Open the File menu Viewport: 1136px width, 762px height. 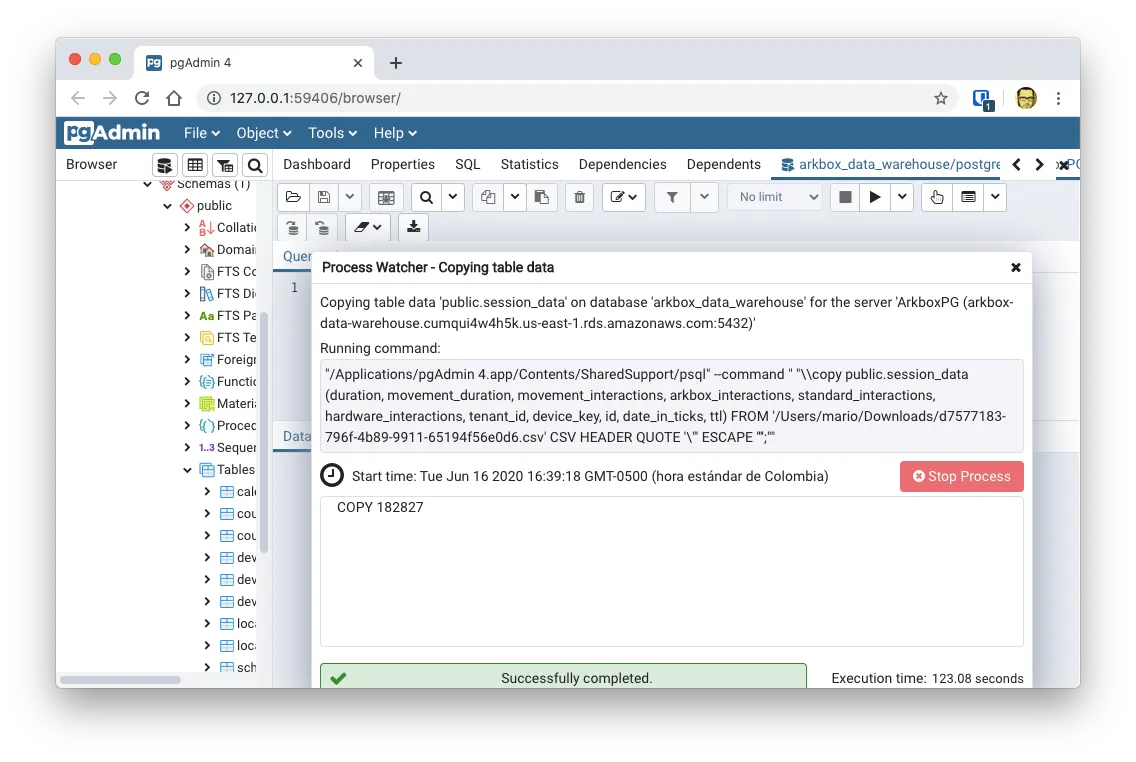[x=201, y=133]
